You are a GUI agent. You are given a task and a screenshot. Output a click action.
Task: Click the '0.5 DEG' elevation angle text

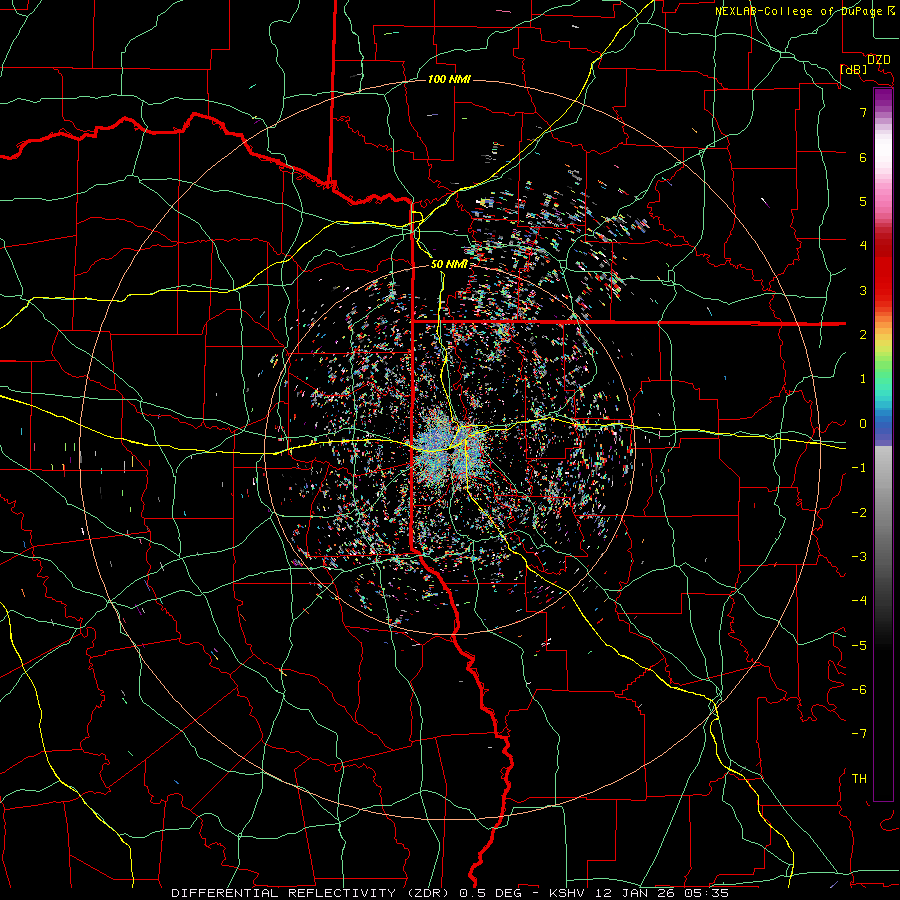(490, 893)
